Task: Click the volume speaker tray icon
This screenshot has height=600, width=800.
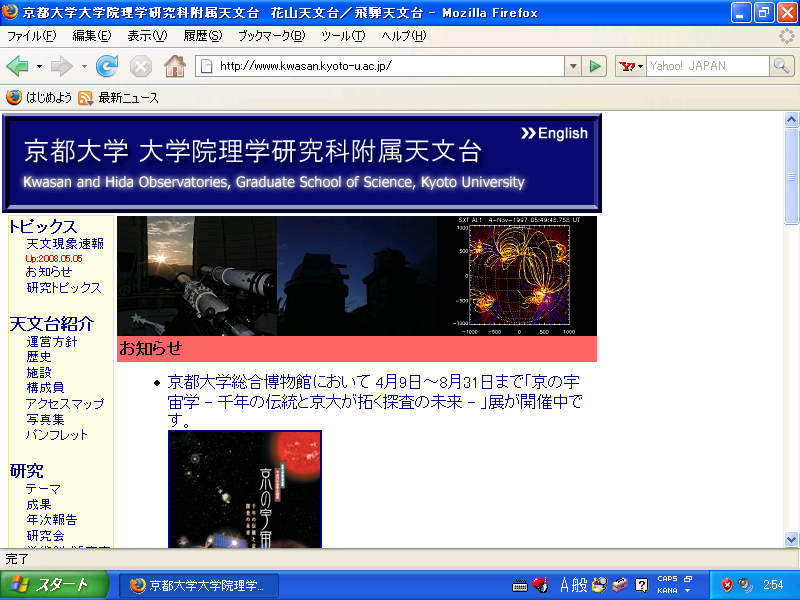Action: pyautogui.click(x=745, y=585)
